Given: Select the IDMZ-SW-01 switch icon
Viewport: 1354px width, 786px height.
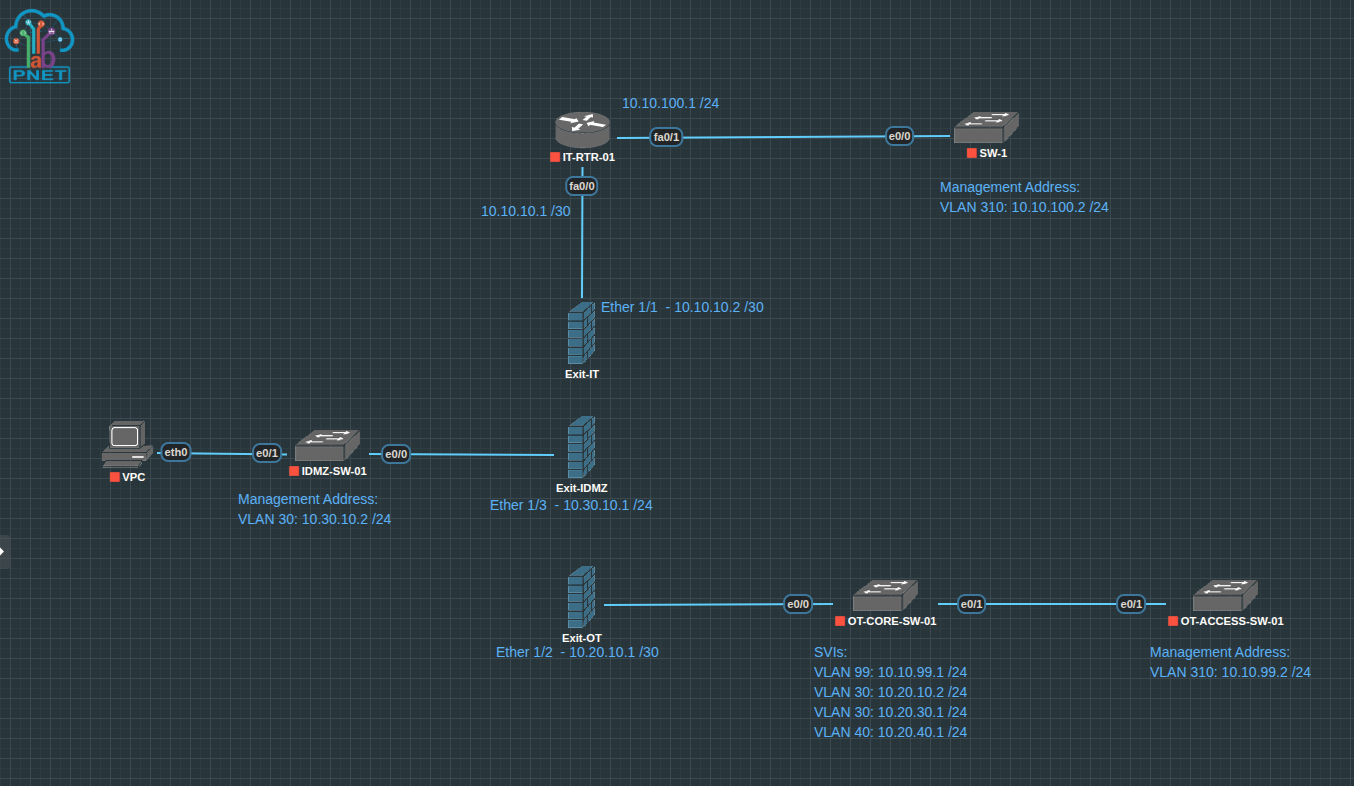Looking at the screenshot, I should tap(327, 446).
